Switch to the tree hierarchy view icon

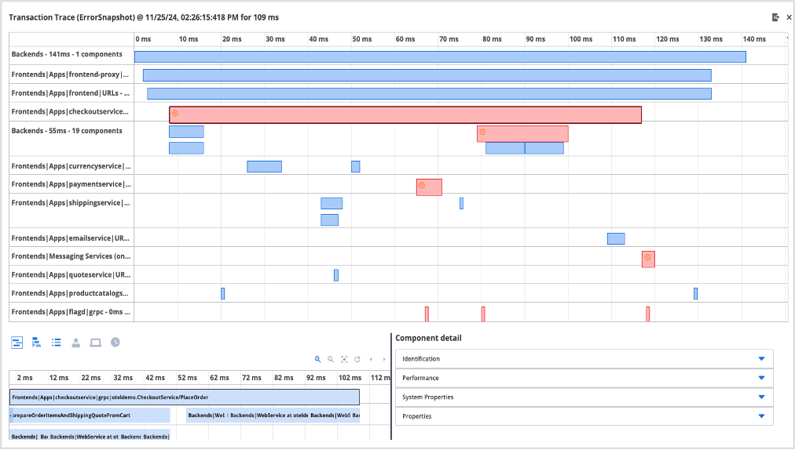37,343
